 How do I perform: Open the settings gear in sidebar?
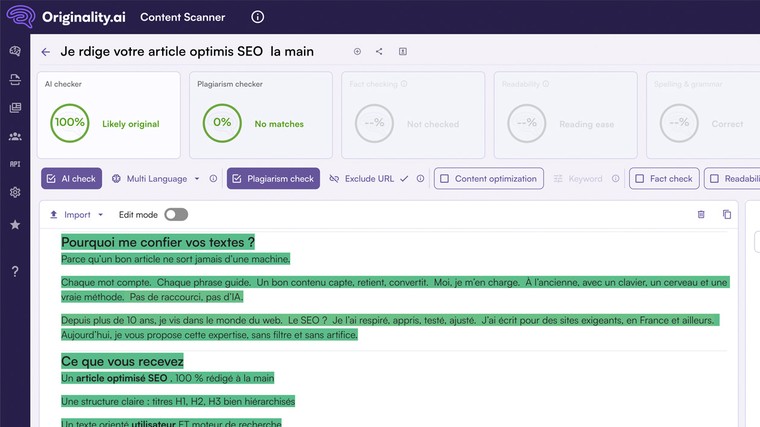coord(15,192)
